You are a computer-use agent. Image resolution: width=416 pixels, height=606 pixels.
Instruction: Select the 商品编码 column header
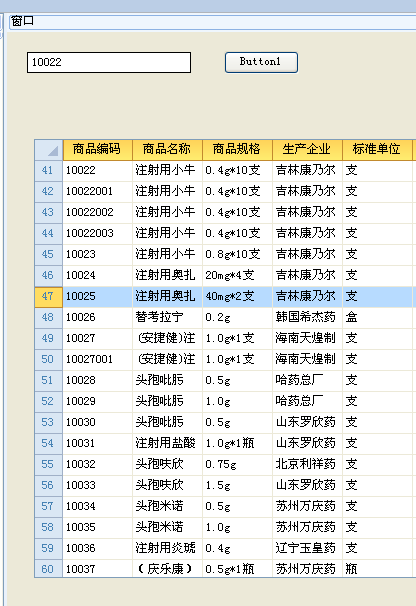click(97, 150)
